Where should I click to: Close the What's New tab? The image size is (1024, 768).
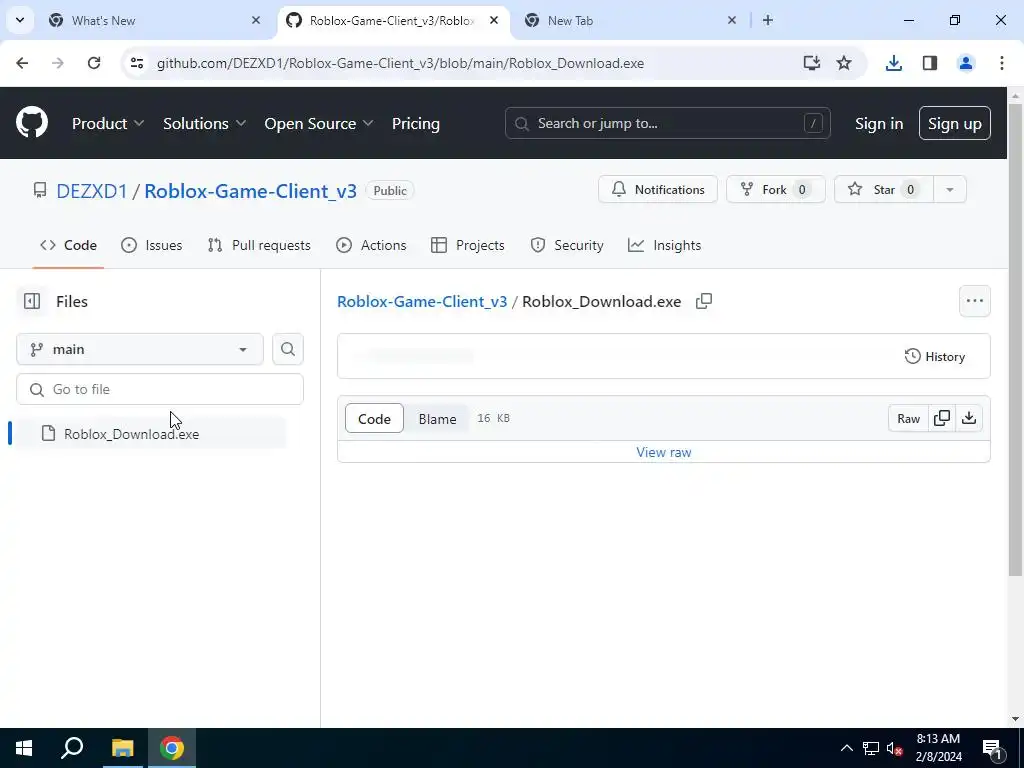256,21
